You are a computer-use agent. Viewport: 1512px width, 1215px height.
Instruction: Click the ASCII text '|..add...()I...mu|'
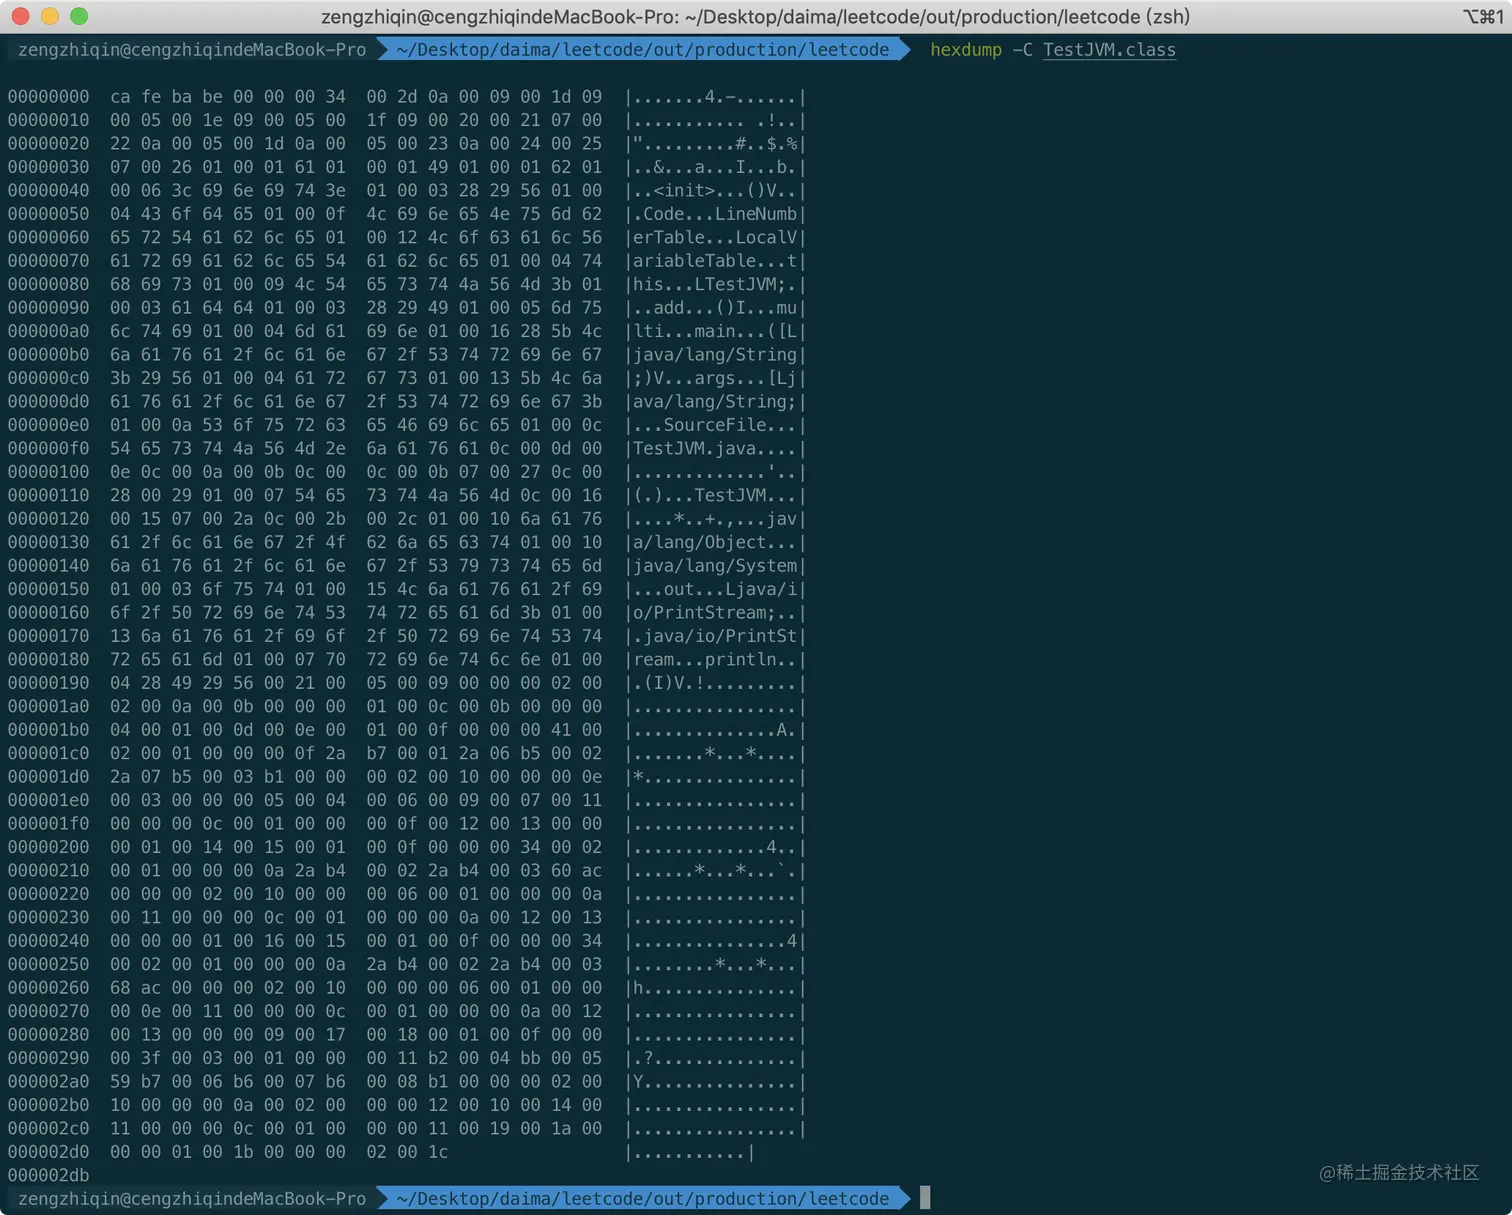point(715,308)
